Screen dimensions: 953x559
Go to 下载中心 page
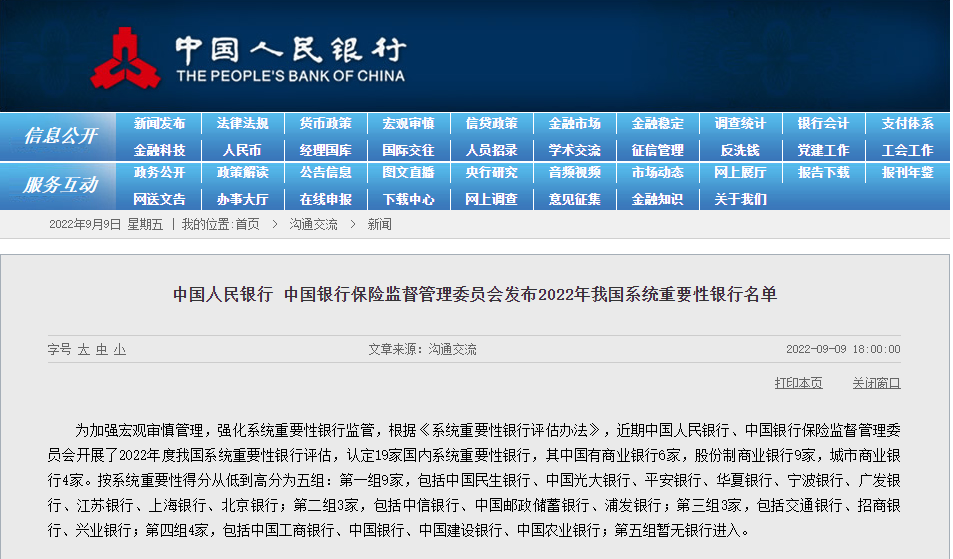tap(408, 199)
